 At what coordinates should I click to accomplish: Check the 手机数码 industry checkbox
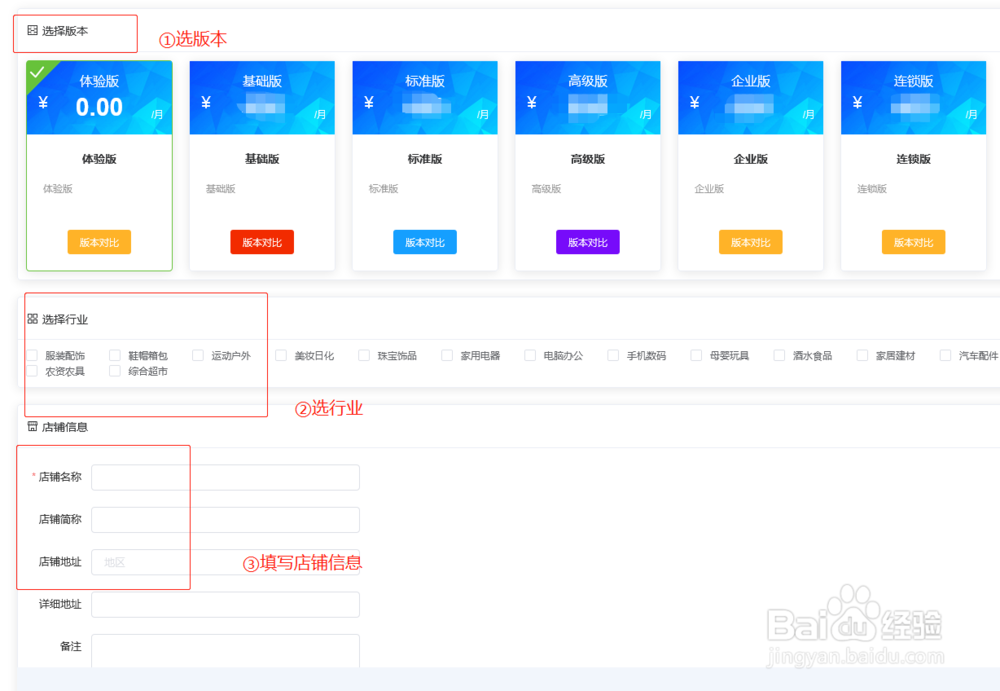point(613,355)
